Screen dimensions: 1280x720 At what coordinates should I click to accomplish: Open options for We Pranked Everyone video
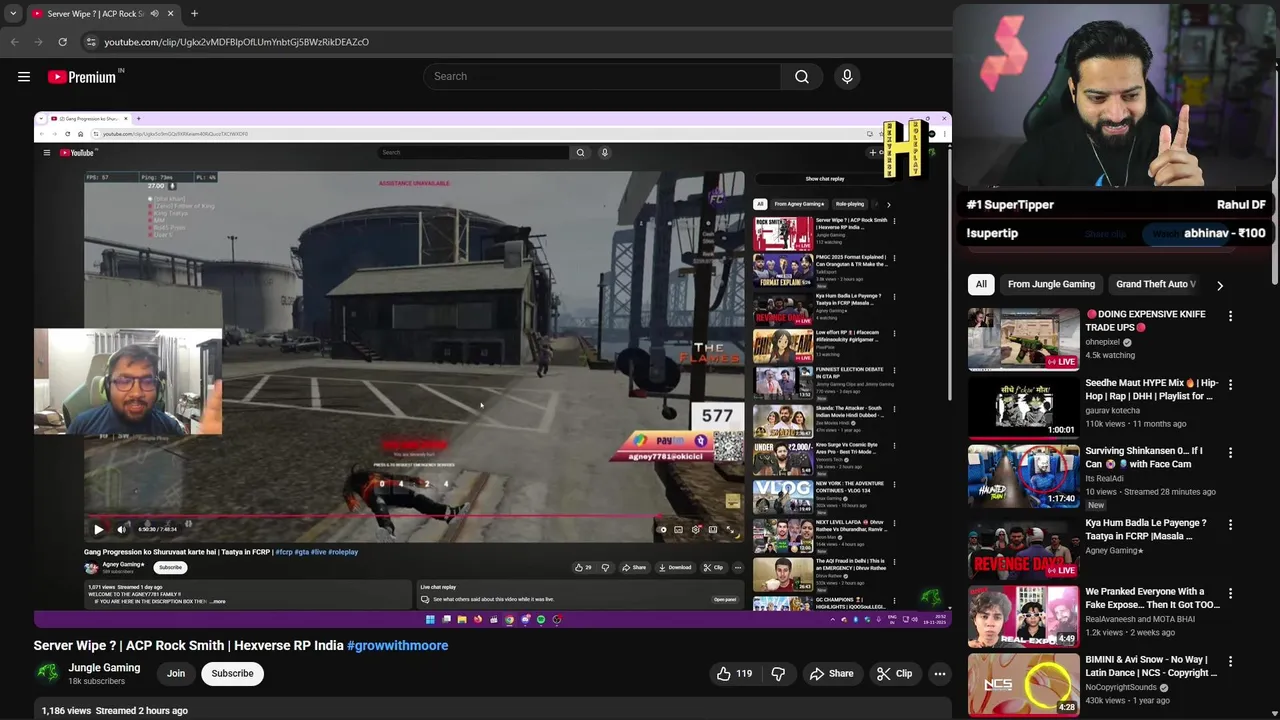pos(1230,593)
